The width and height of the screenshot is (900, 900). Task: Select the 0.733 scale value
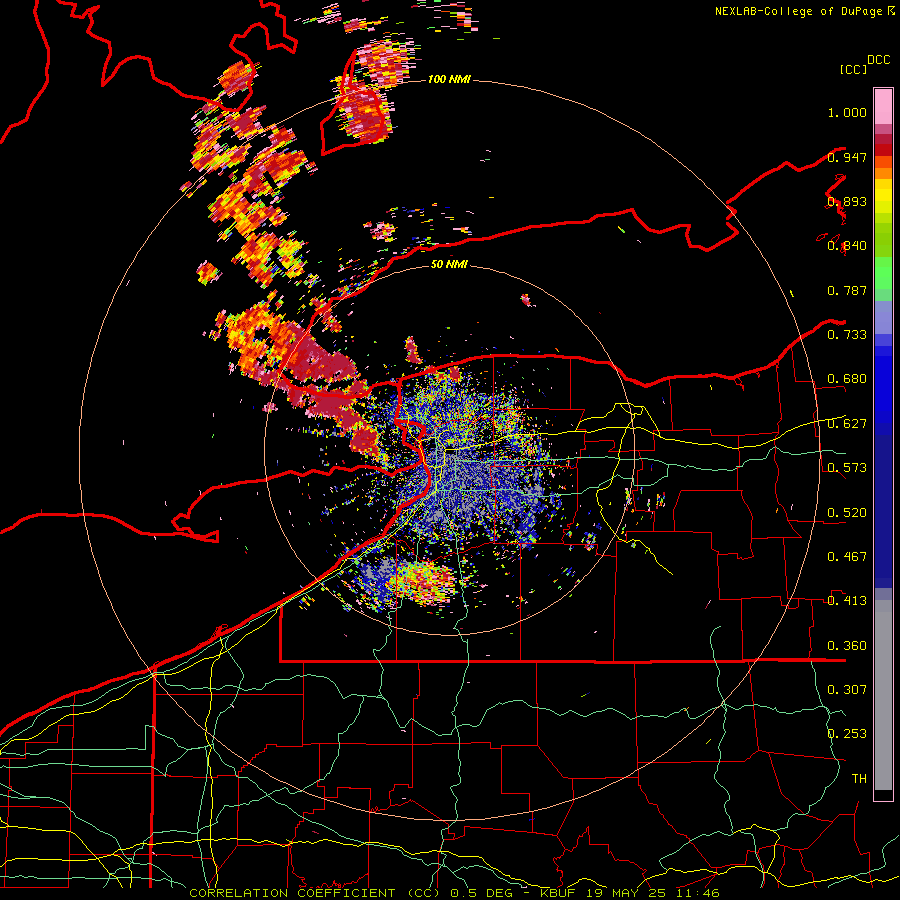(x=847, y=335)
